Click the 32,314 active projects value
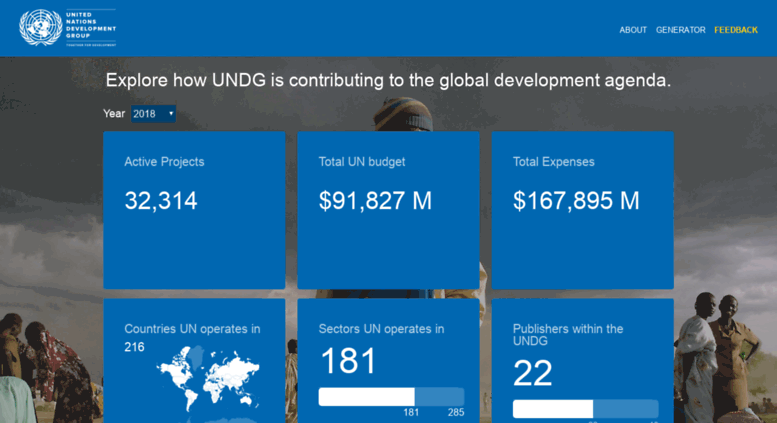Screen dimensions: 777x423 coord(161,201)
